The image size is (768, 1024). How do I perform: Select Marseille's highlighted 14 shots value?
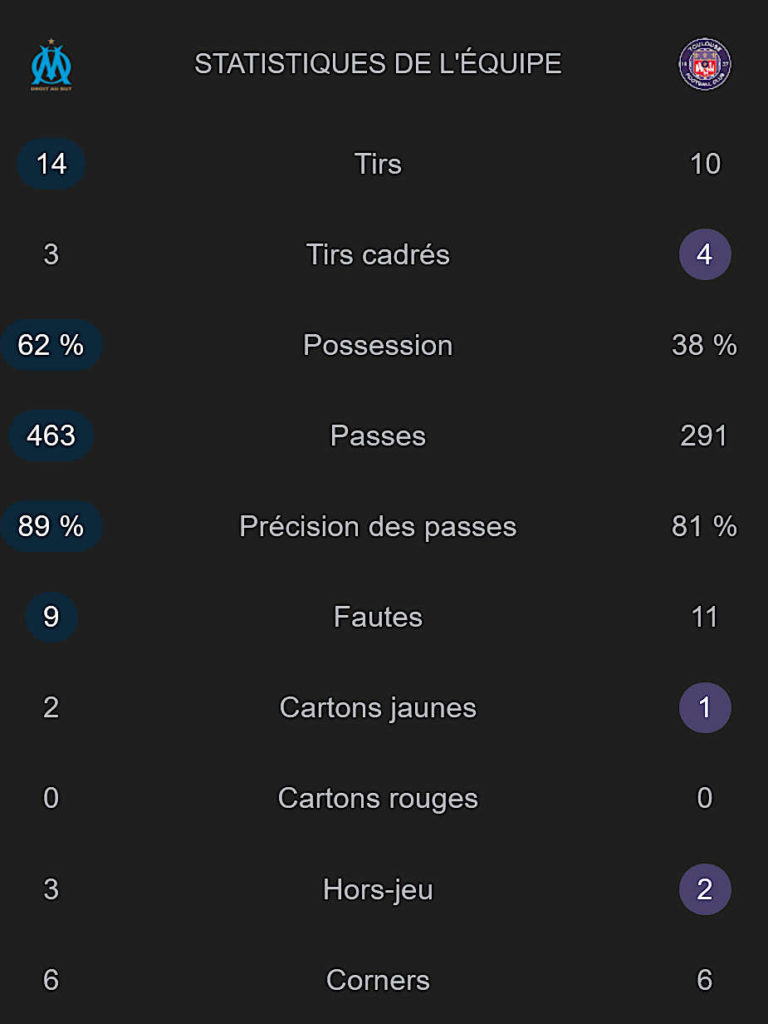(51, 164)
